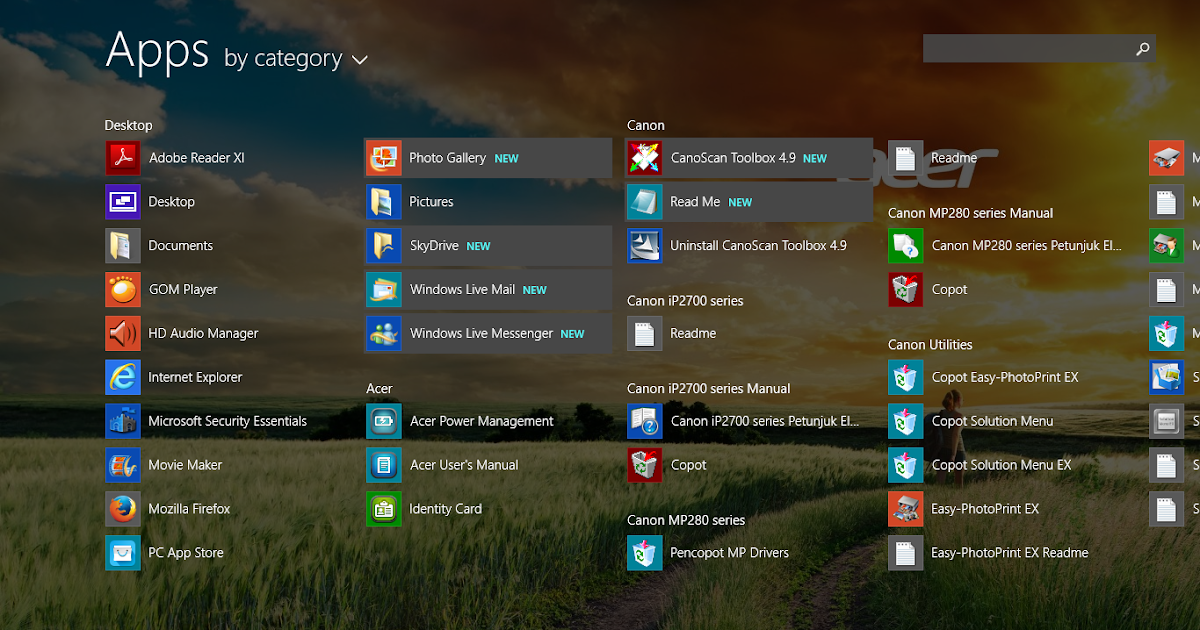Open Copot Solution Menu EX label
Image resolution: width=1200 pixels, height=630 pixels.
click(x=1001, y=465)
